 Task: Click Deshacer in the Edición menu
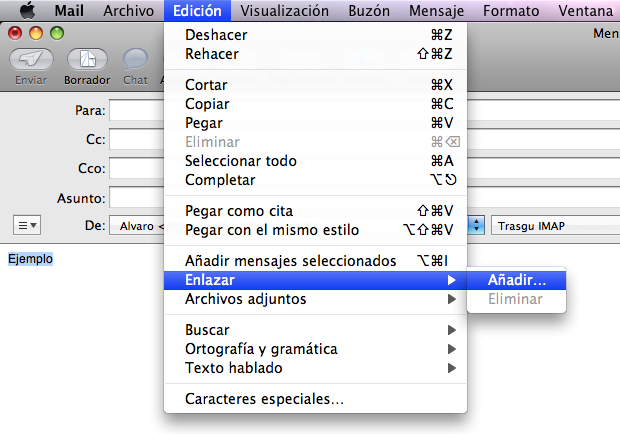(218, 35)
